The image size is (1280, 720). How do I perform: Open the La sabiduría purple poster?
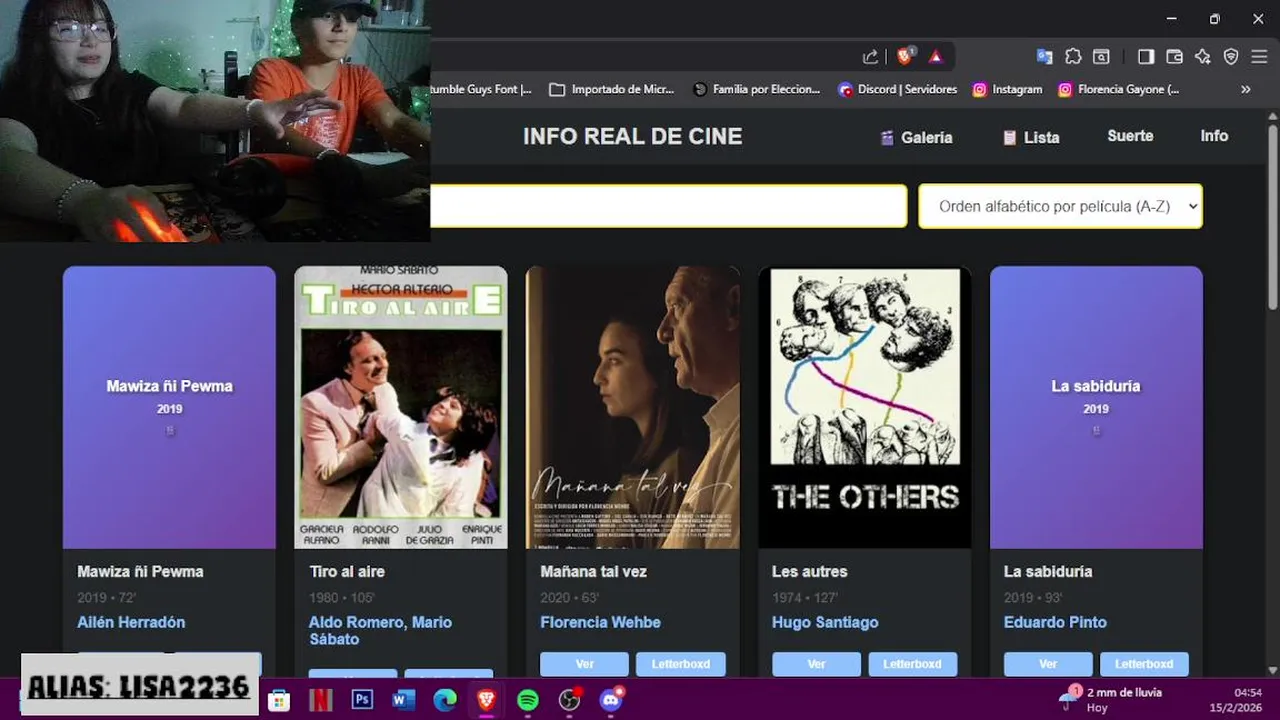click(x=1096, y=407)
